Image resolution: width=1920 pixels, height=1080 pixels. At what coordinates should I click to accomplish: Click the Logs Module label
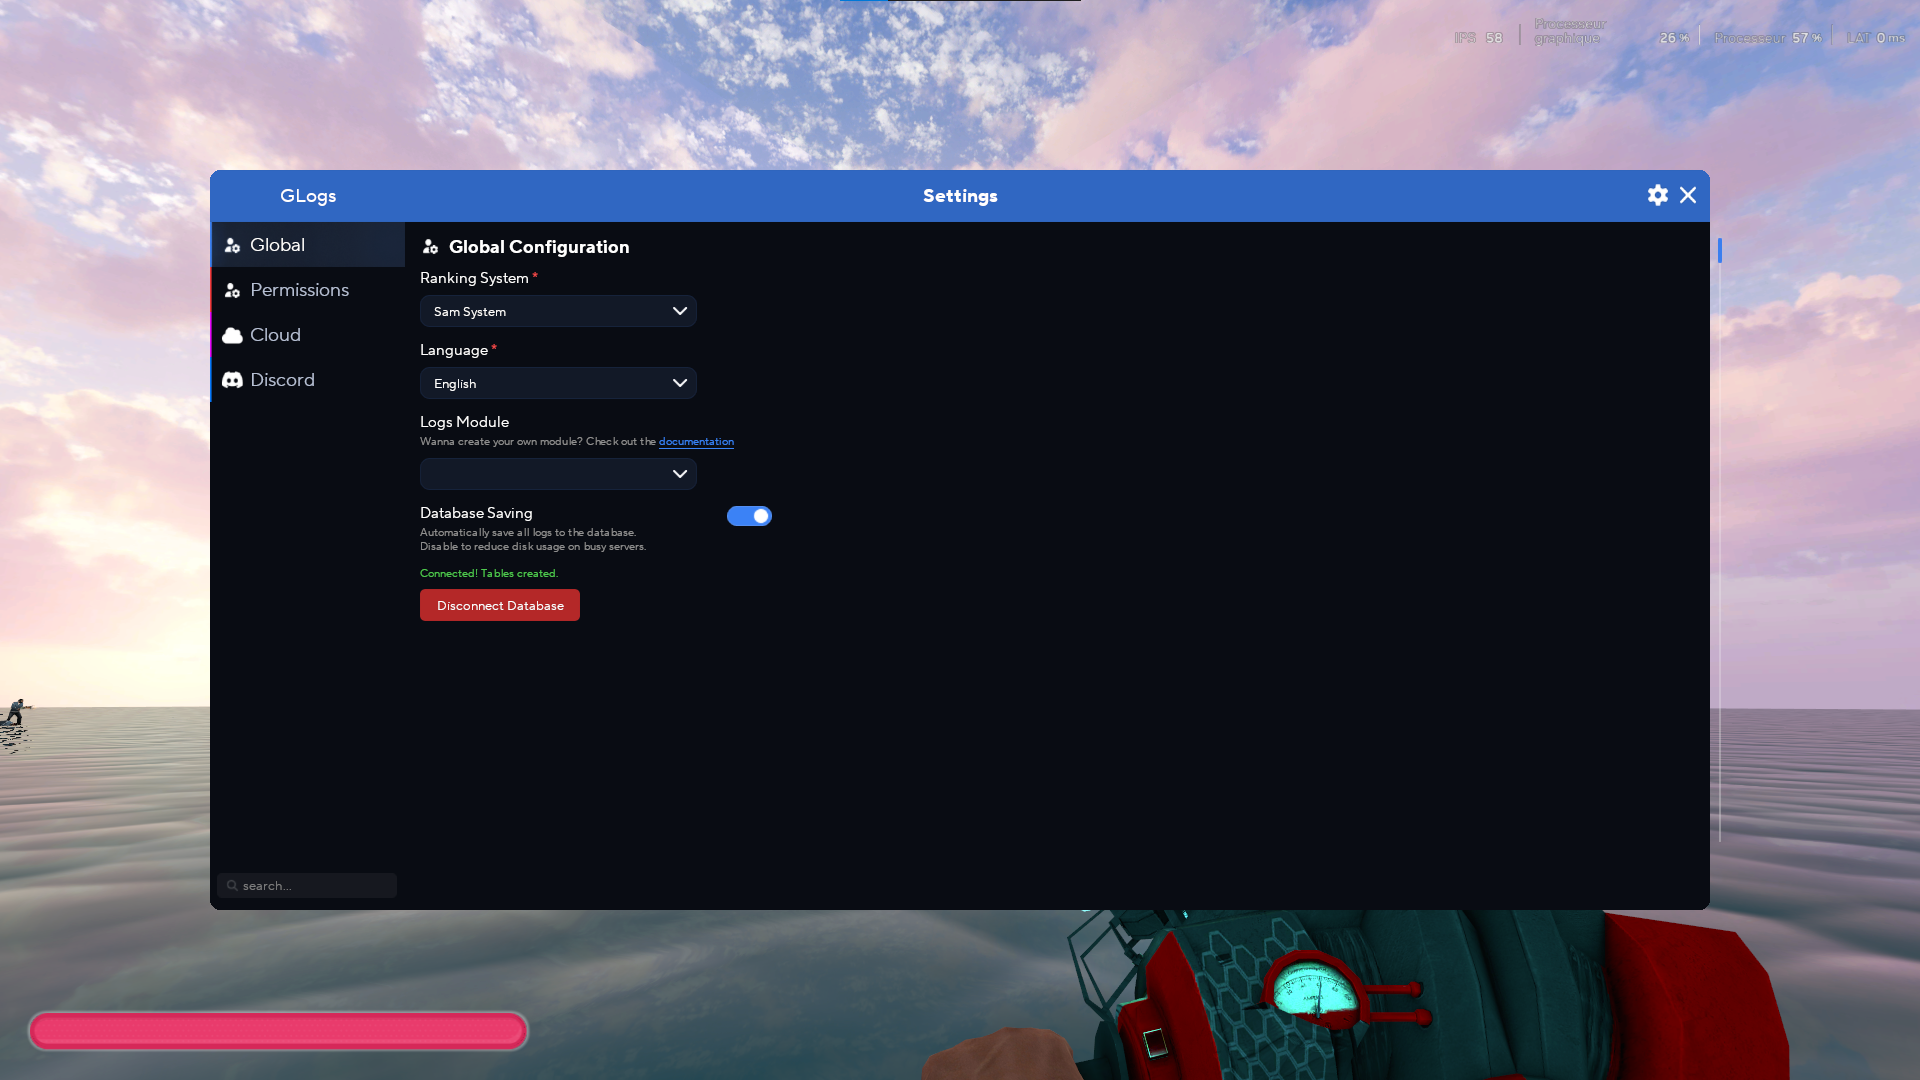[x=464, y=422]
